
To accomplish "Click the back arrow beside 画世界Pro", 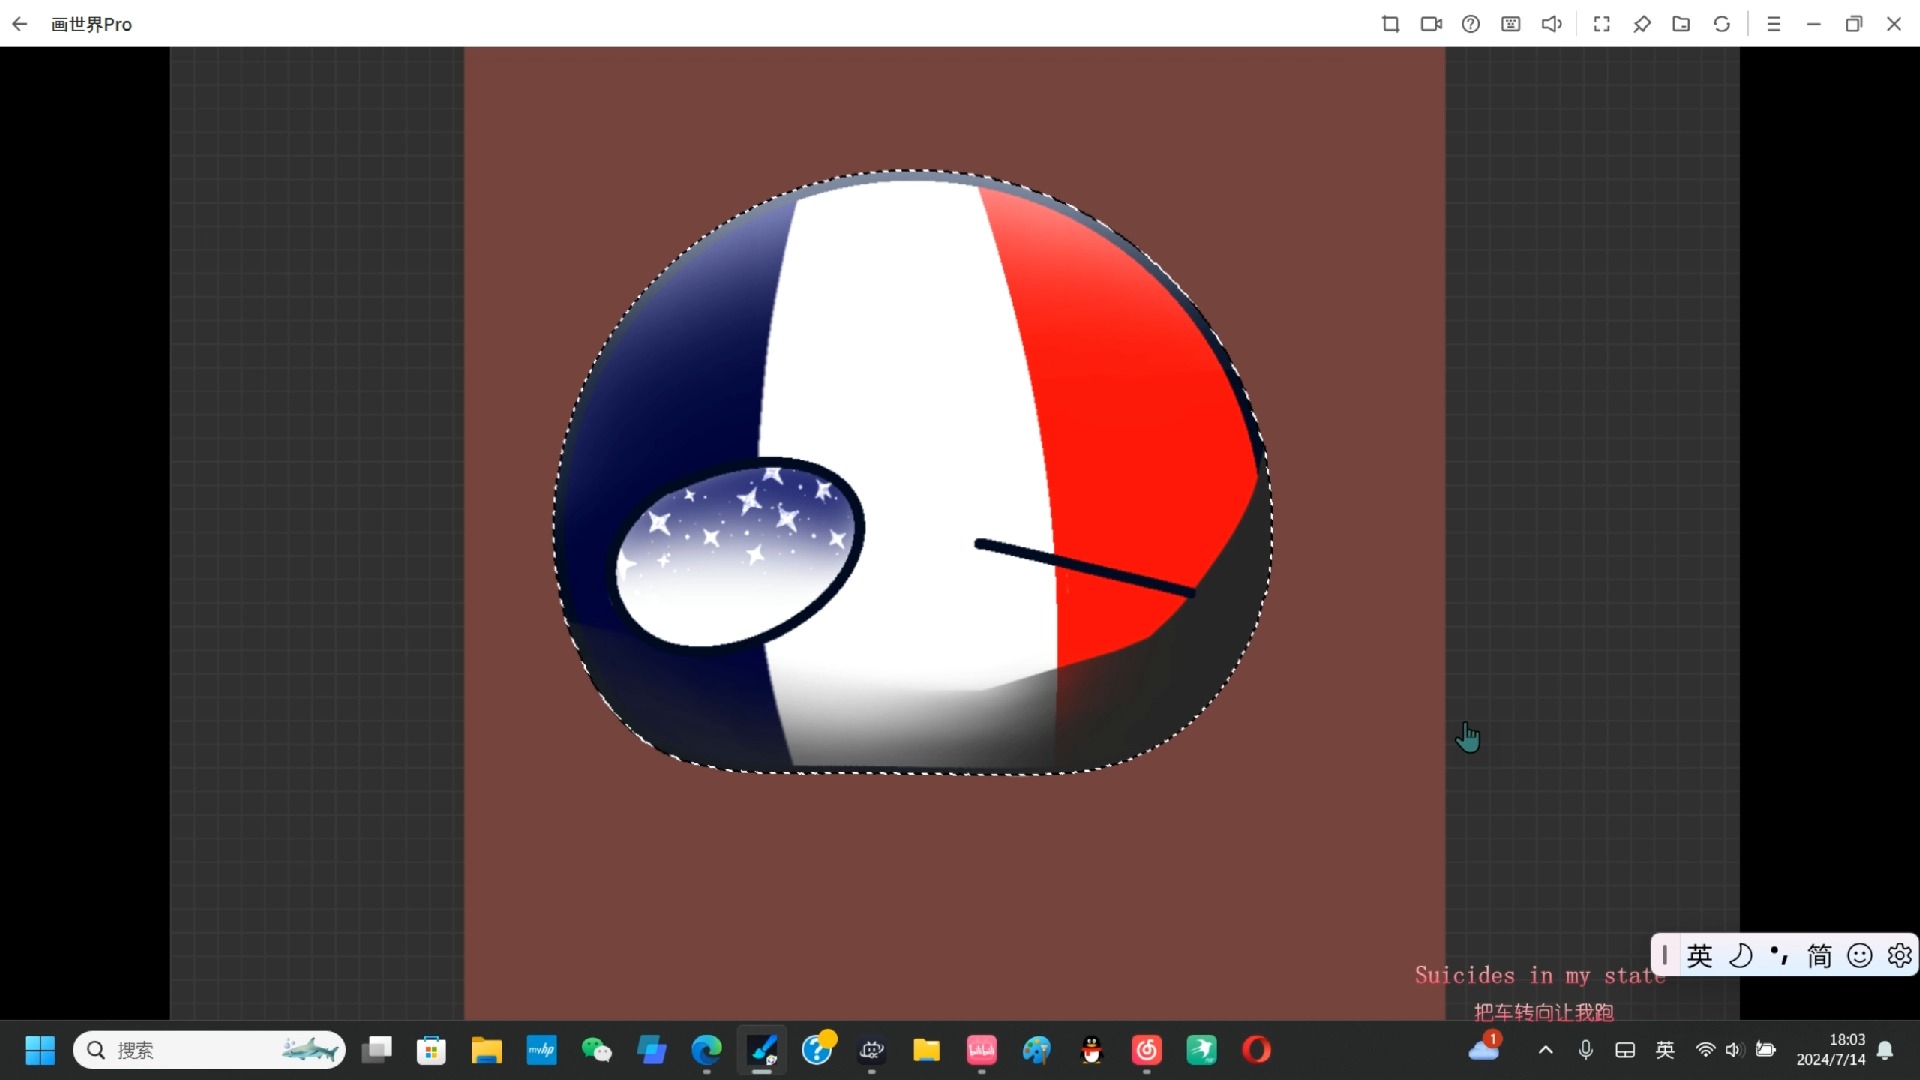I will coord(20,24).
